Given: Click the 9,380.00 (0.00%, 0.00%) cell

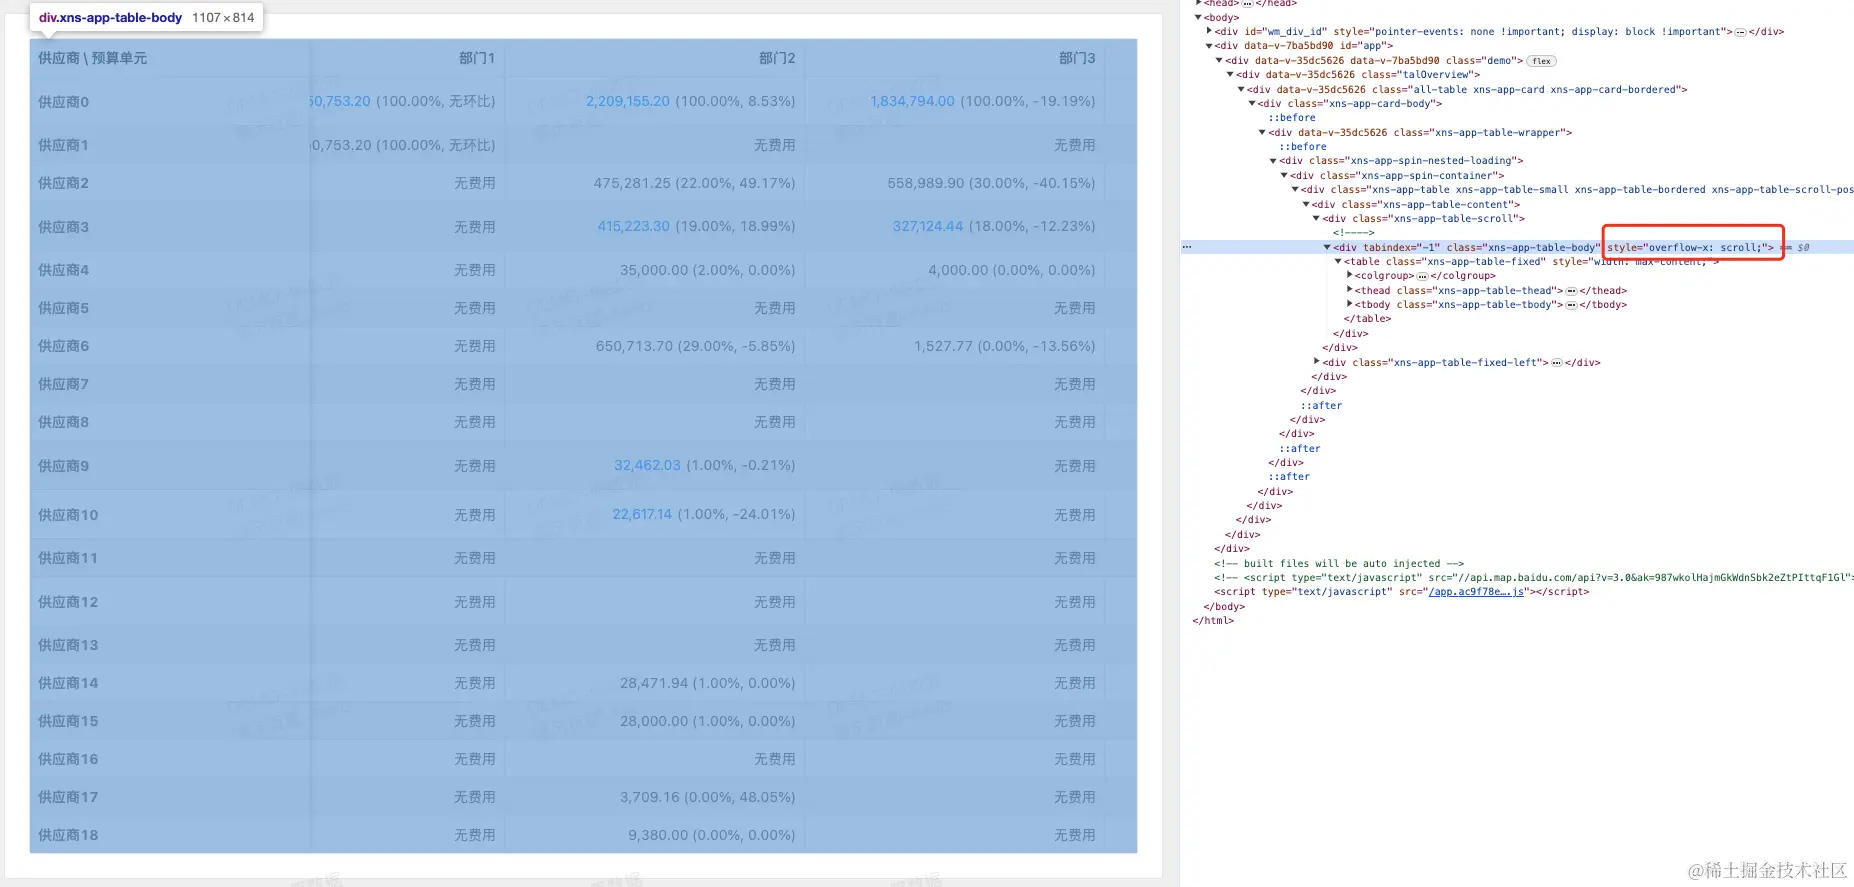Looking at the screenshot, I should (x=712, y=835).
